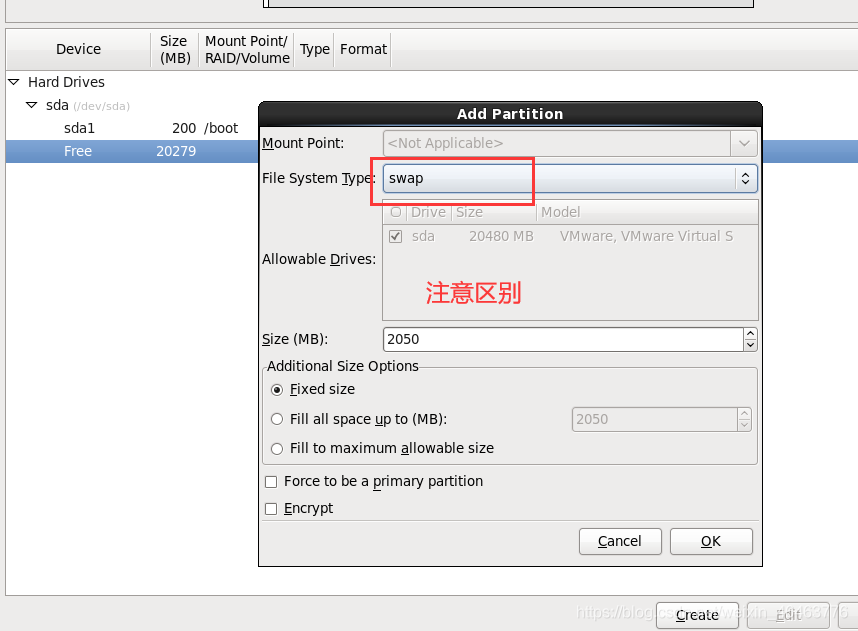Increase Size (MB) with up arrow
858x631 pixels.
750,333
